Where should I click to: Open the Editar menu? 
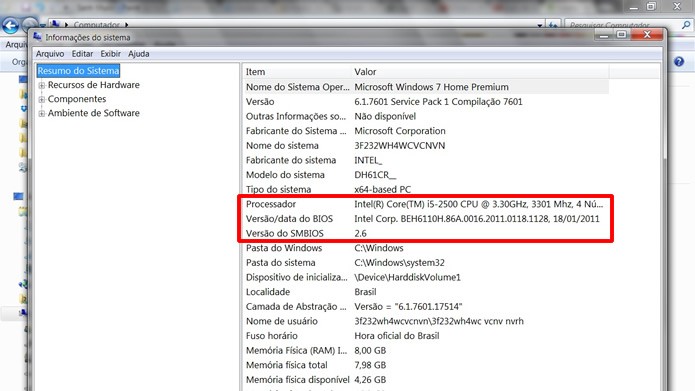pyautogui.click(x=82, y=54)
